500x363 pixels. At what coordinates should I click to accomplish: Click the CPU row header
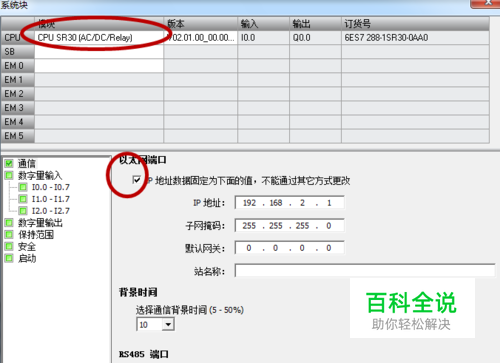[x=18, y=38]
